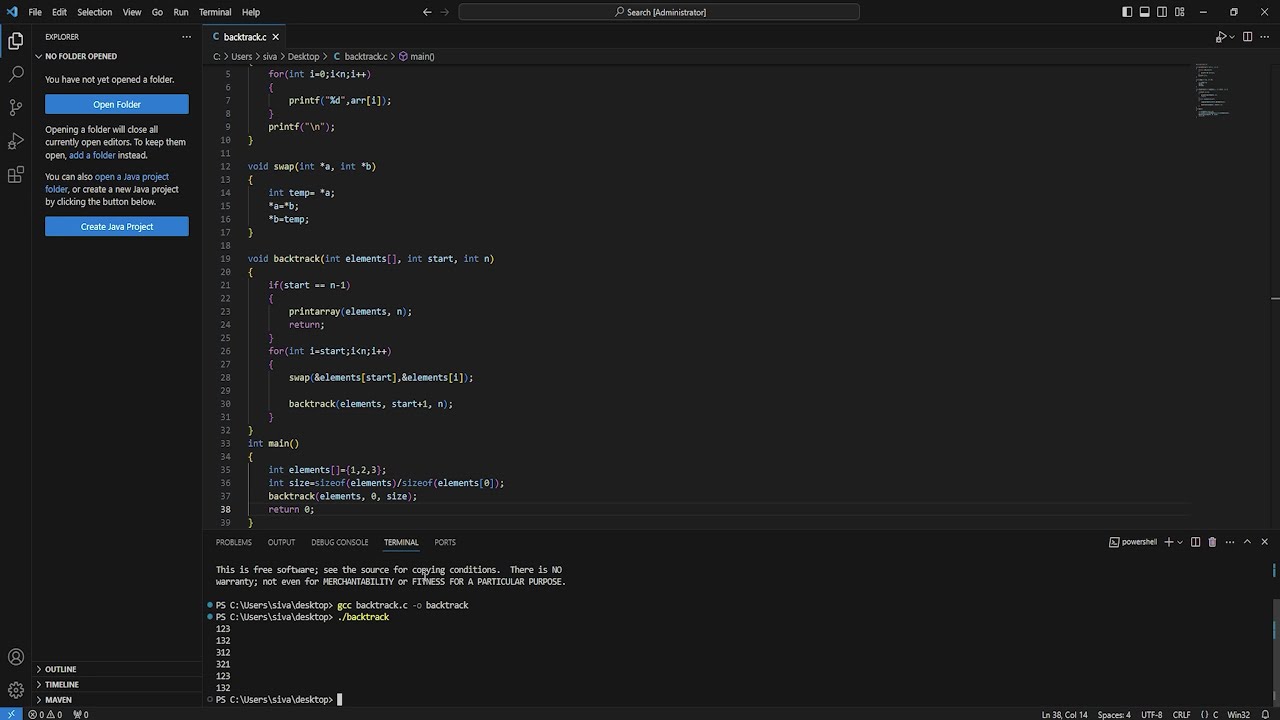Click the Explorer Views and More Actions ellipsis
Viewport: 1280px width, 720px height.
click(x=186, y=37)
